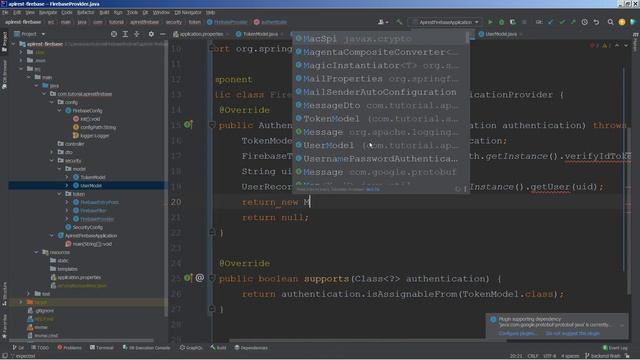Screen dimensions: 640x360
Task: Build project using the hammer icon
Action: point(399,22)
